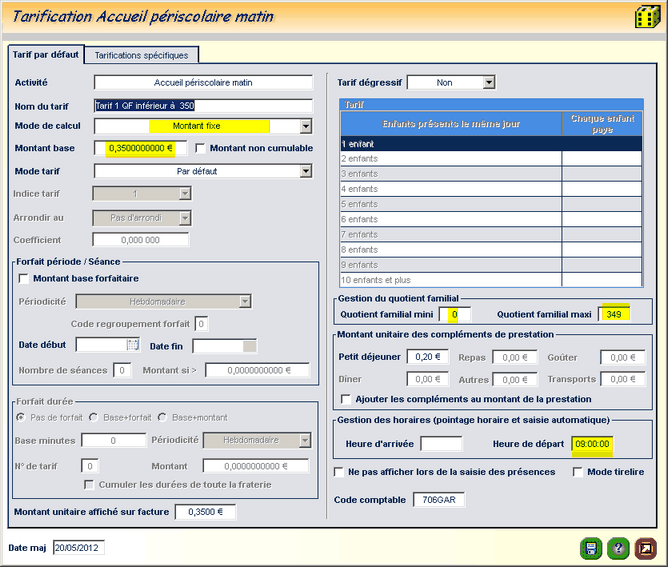Switch to Tarifications spécifiques tab
Screen dimensions: 668x567
142,55
